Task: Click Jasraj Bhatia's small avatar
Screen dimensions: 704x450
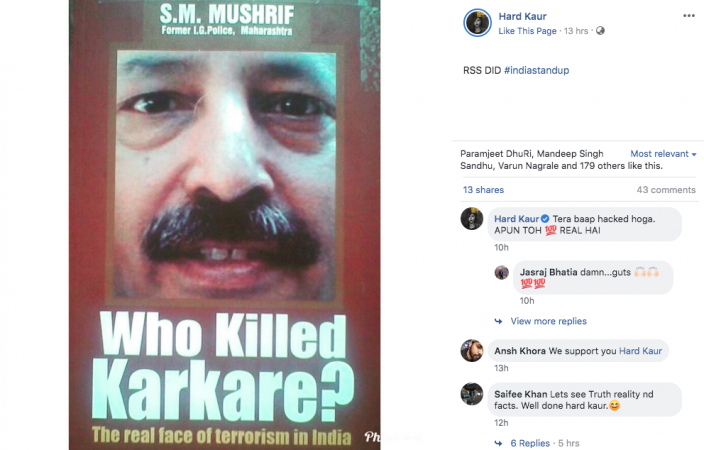Action: [502, 272]
